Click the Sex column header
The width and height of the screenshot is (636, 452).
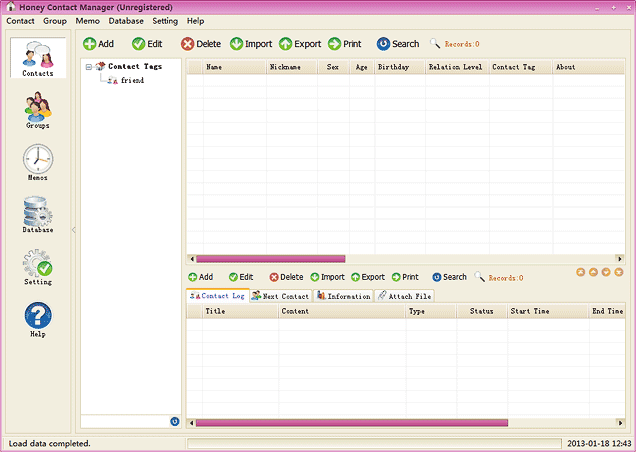point(333,67)
